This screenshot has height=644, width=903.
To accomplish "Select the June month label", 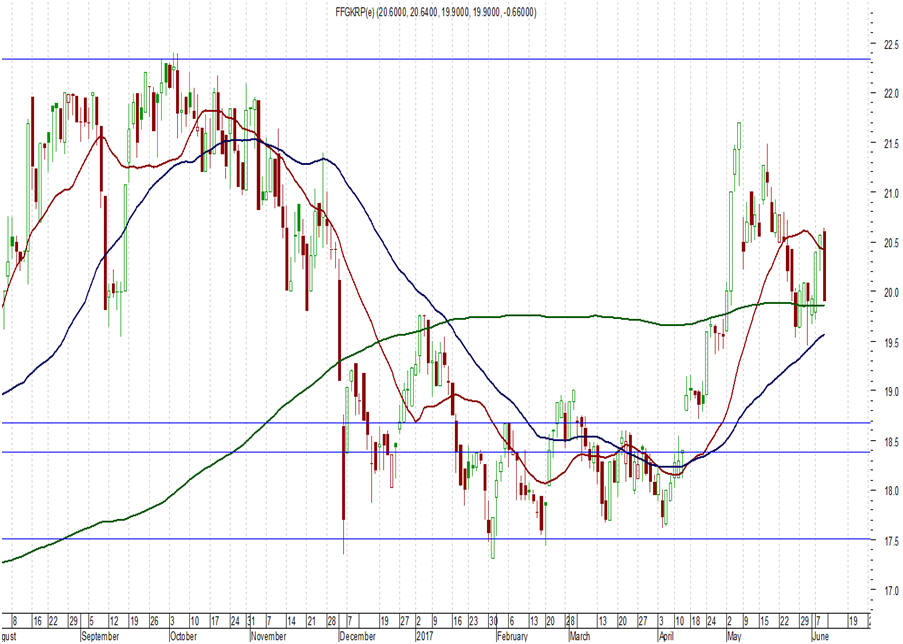I will pyautogui.click(x=820, y=637).
